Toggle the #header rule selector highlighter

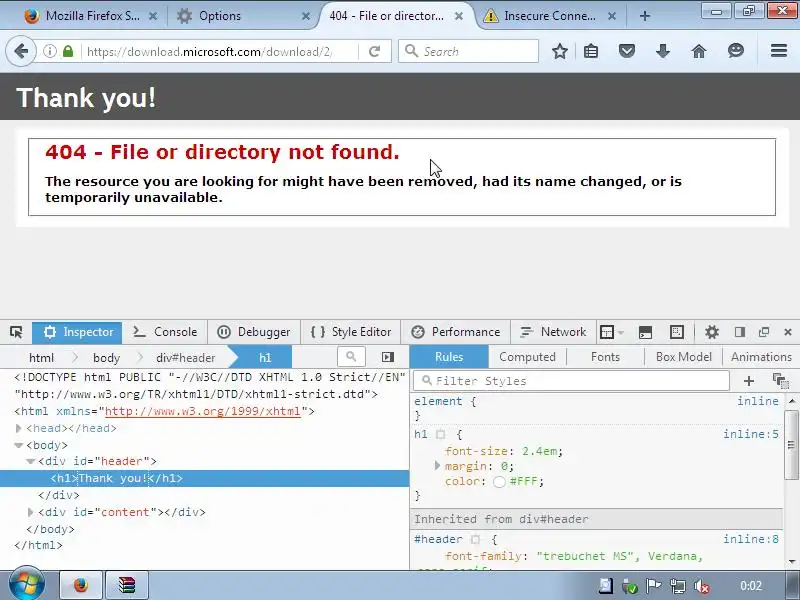[x=476, y=539]
